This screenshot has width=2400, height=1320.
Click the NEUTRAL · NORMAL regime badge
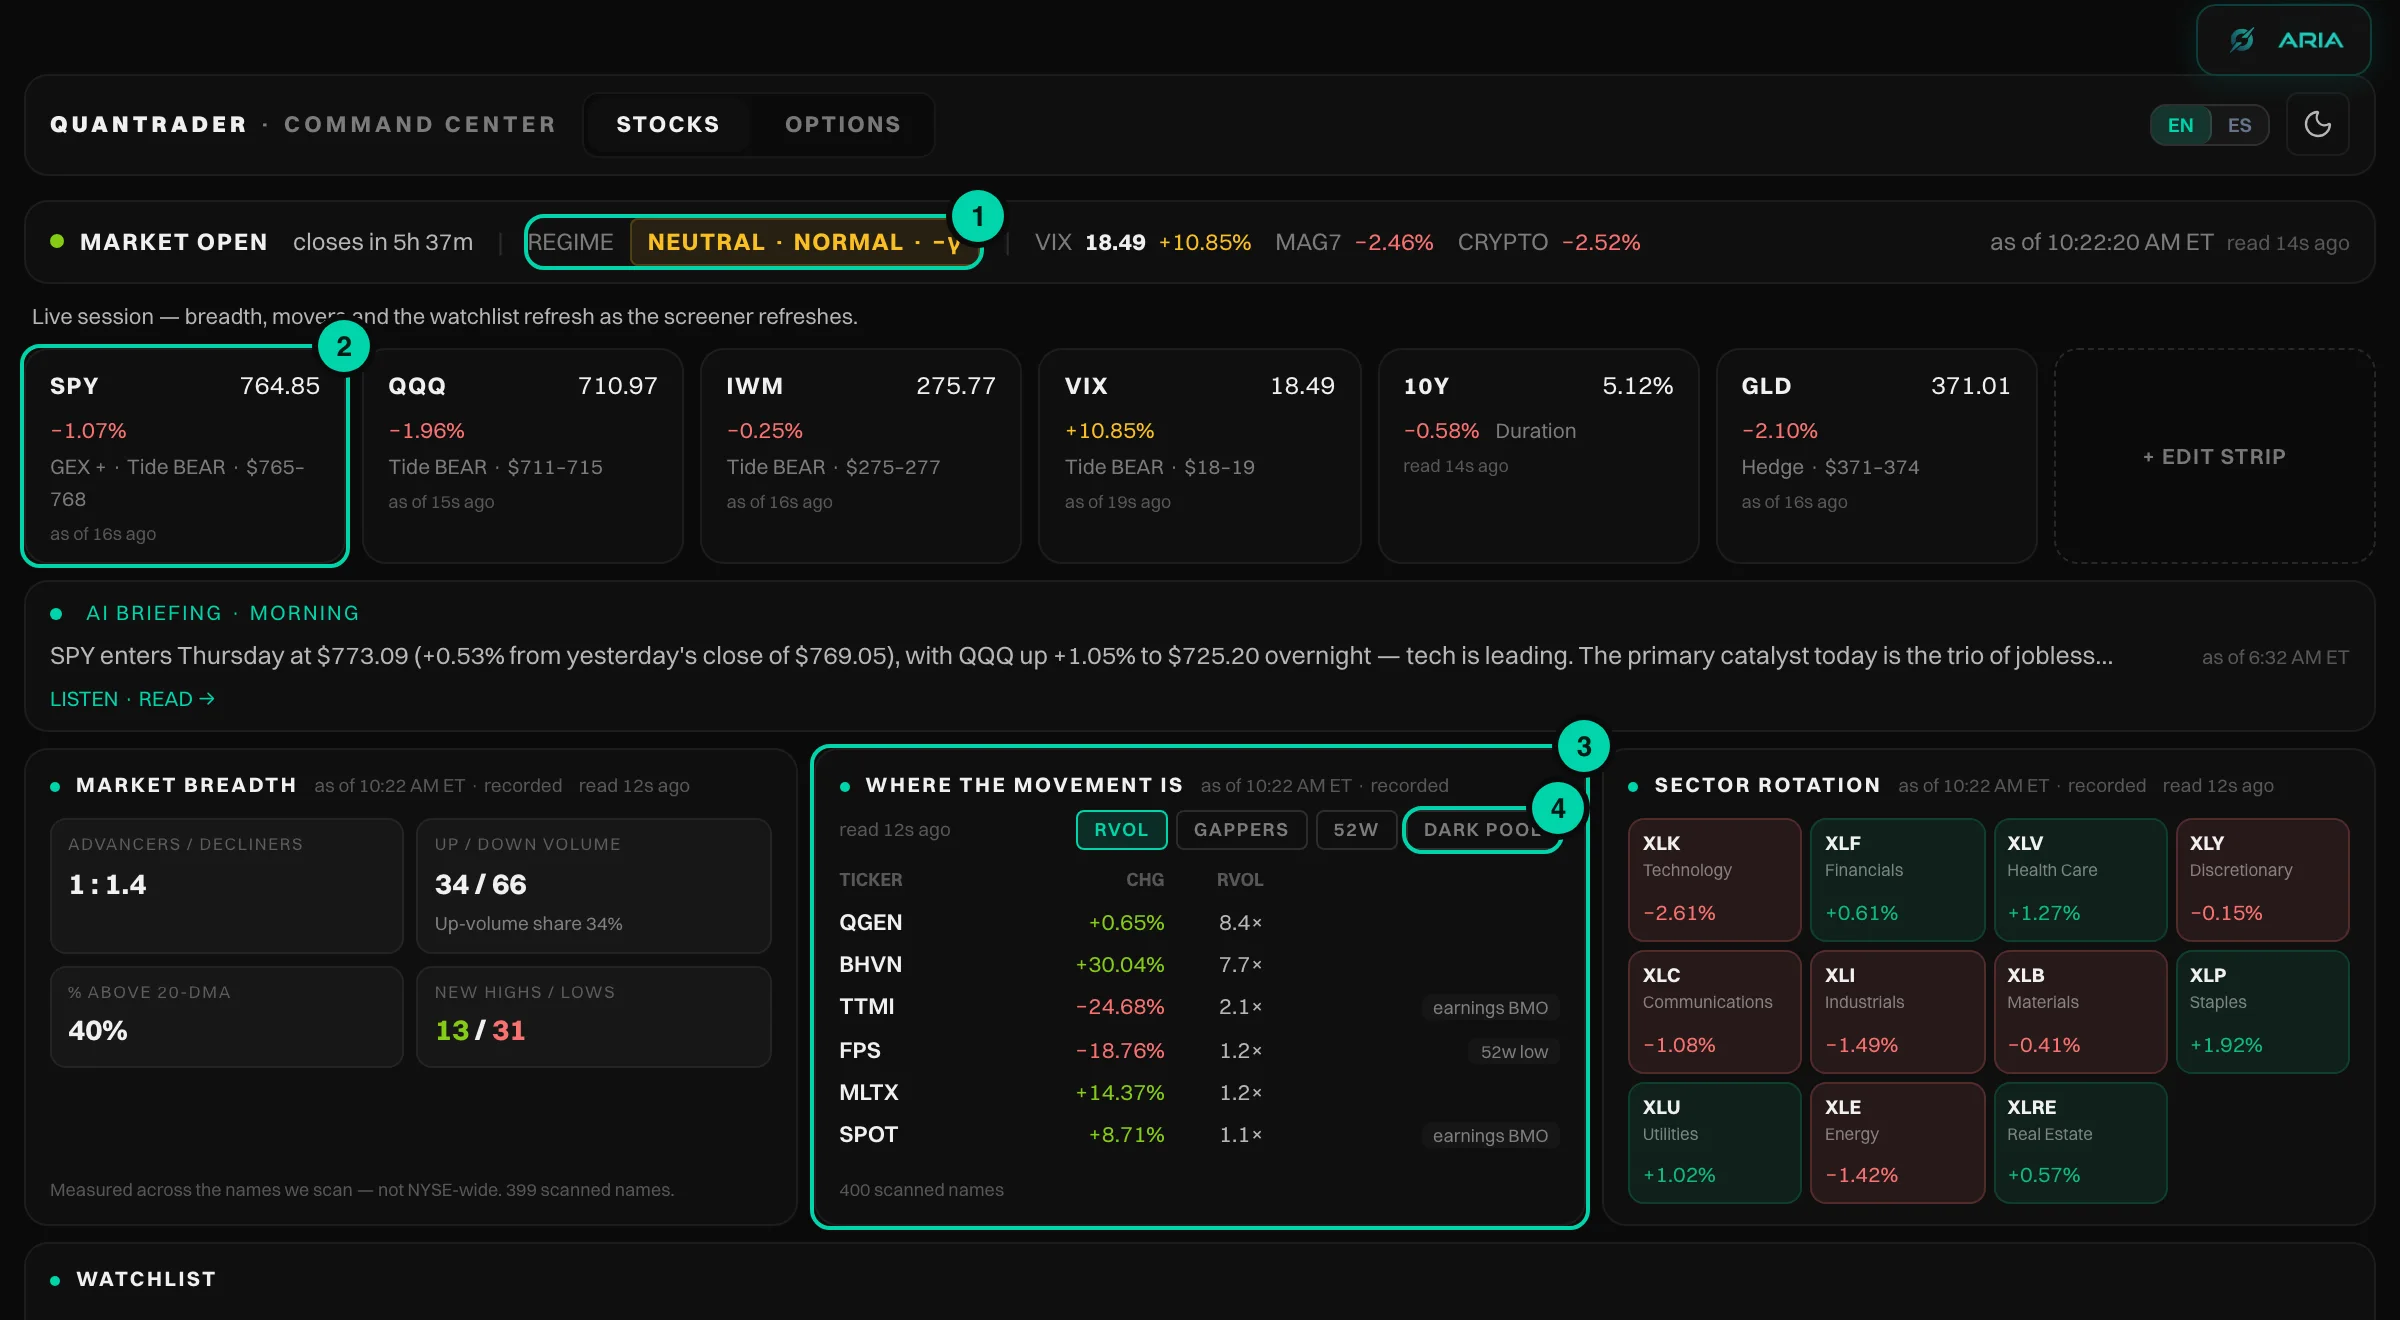coord(805,242)
